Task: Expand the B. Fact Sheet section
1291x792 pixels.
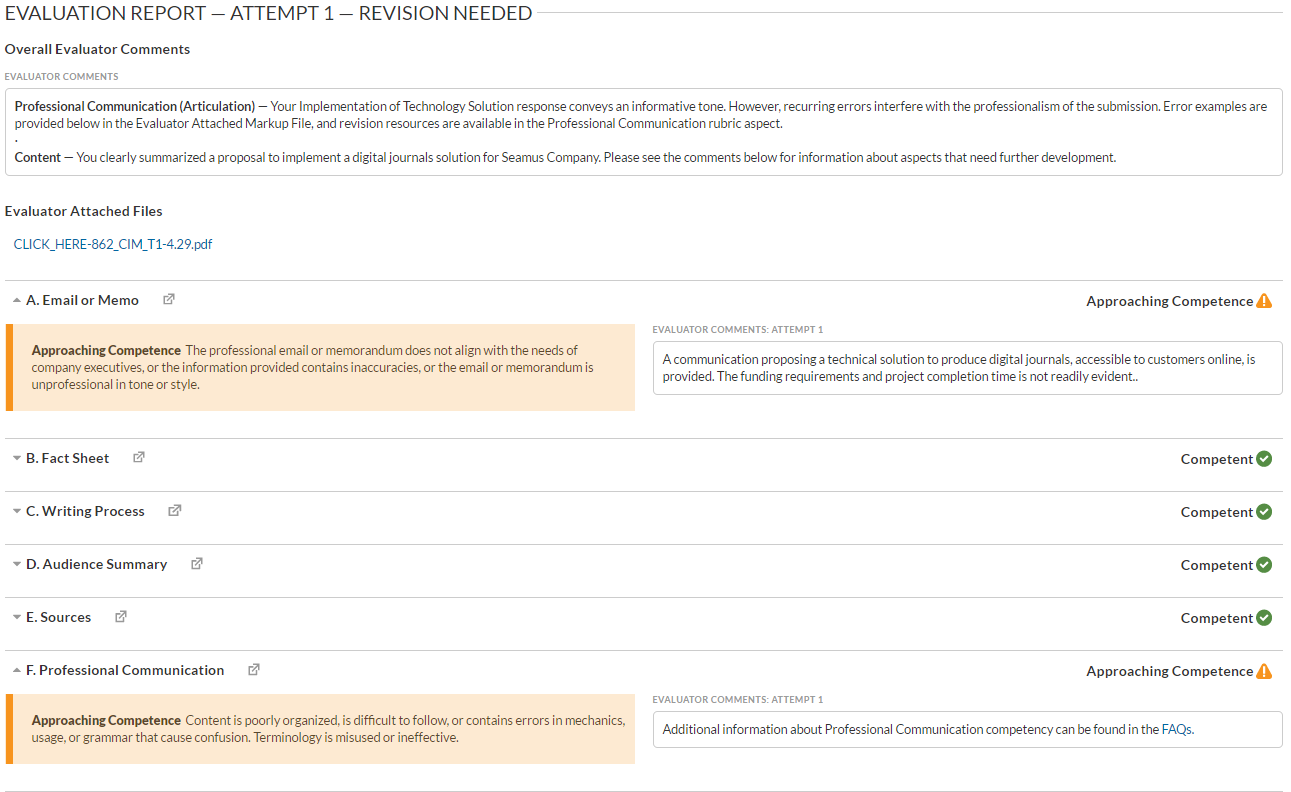Action: pos(17,458)
